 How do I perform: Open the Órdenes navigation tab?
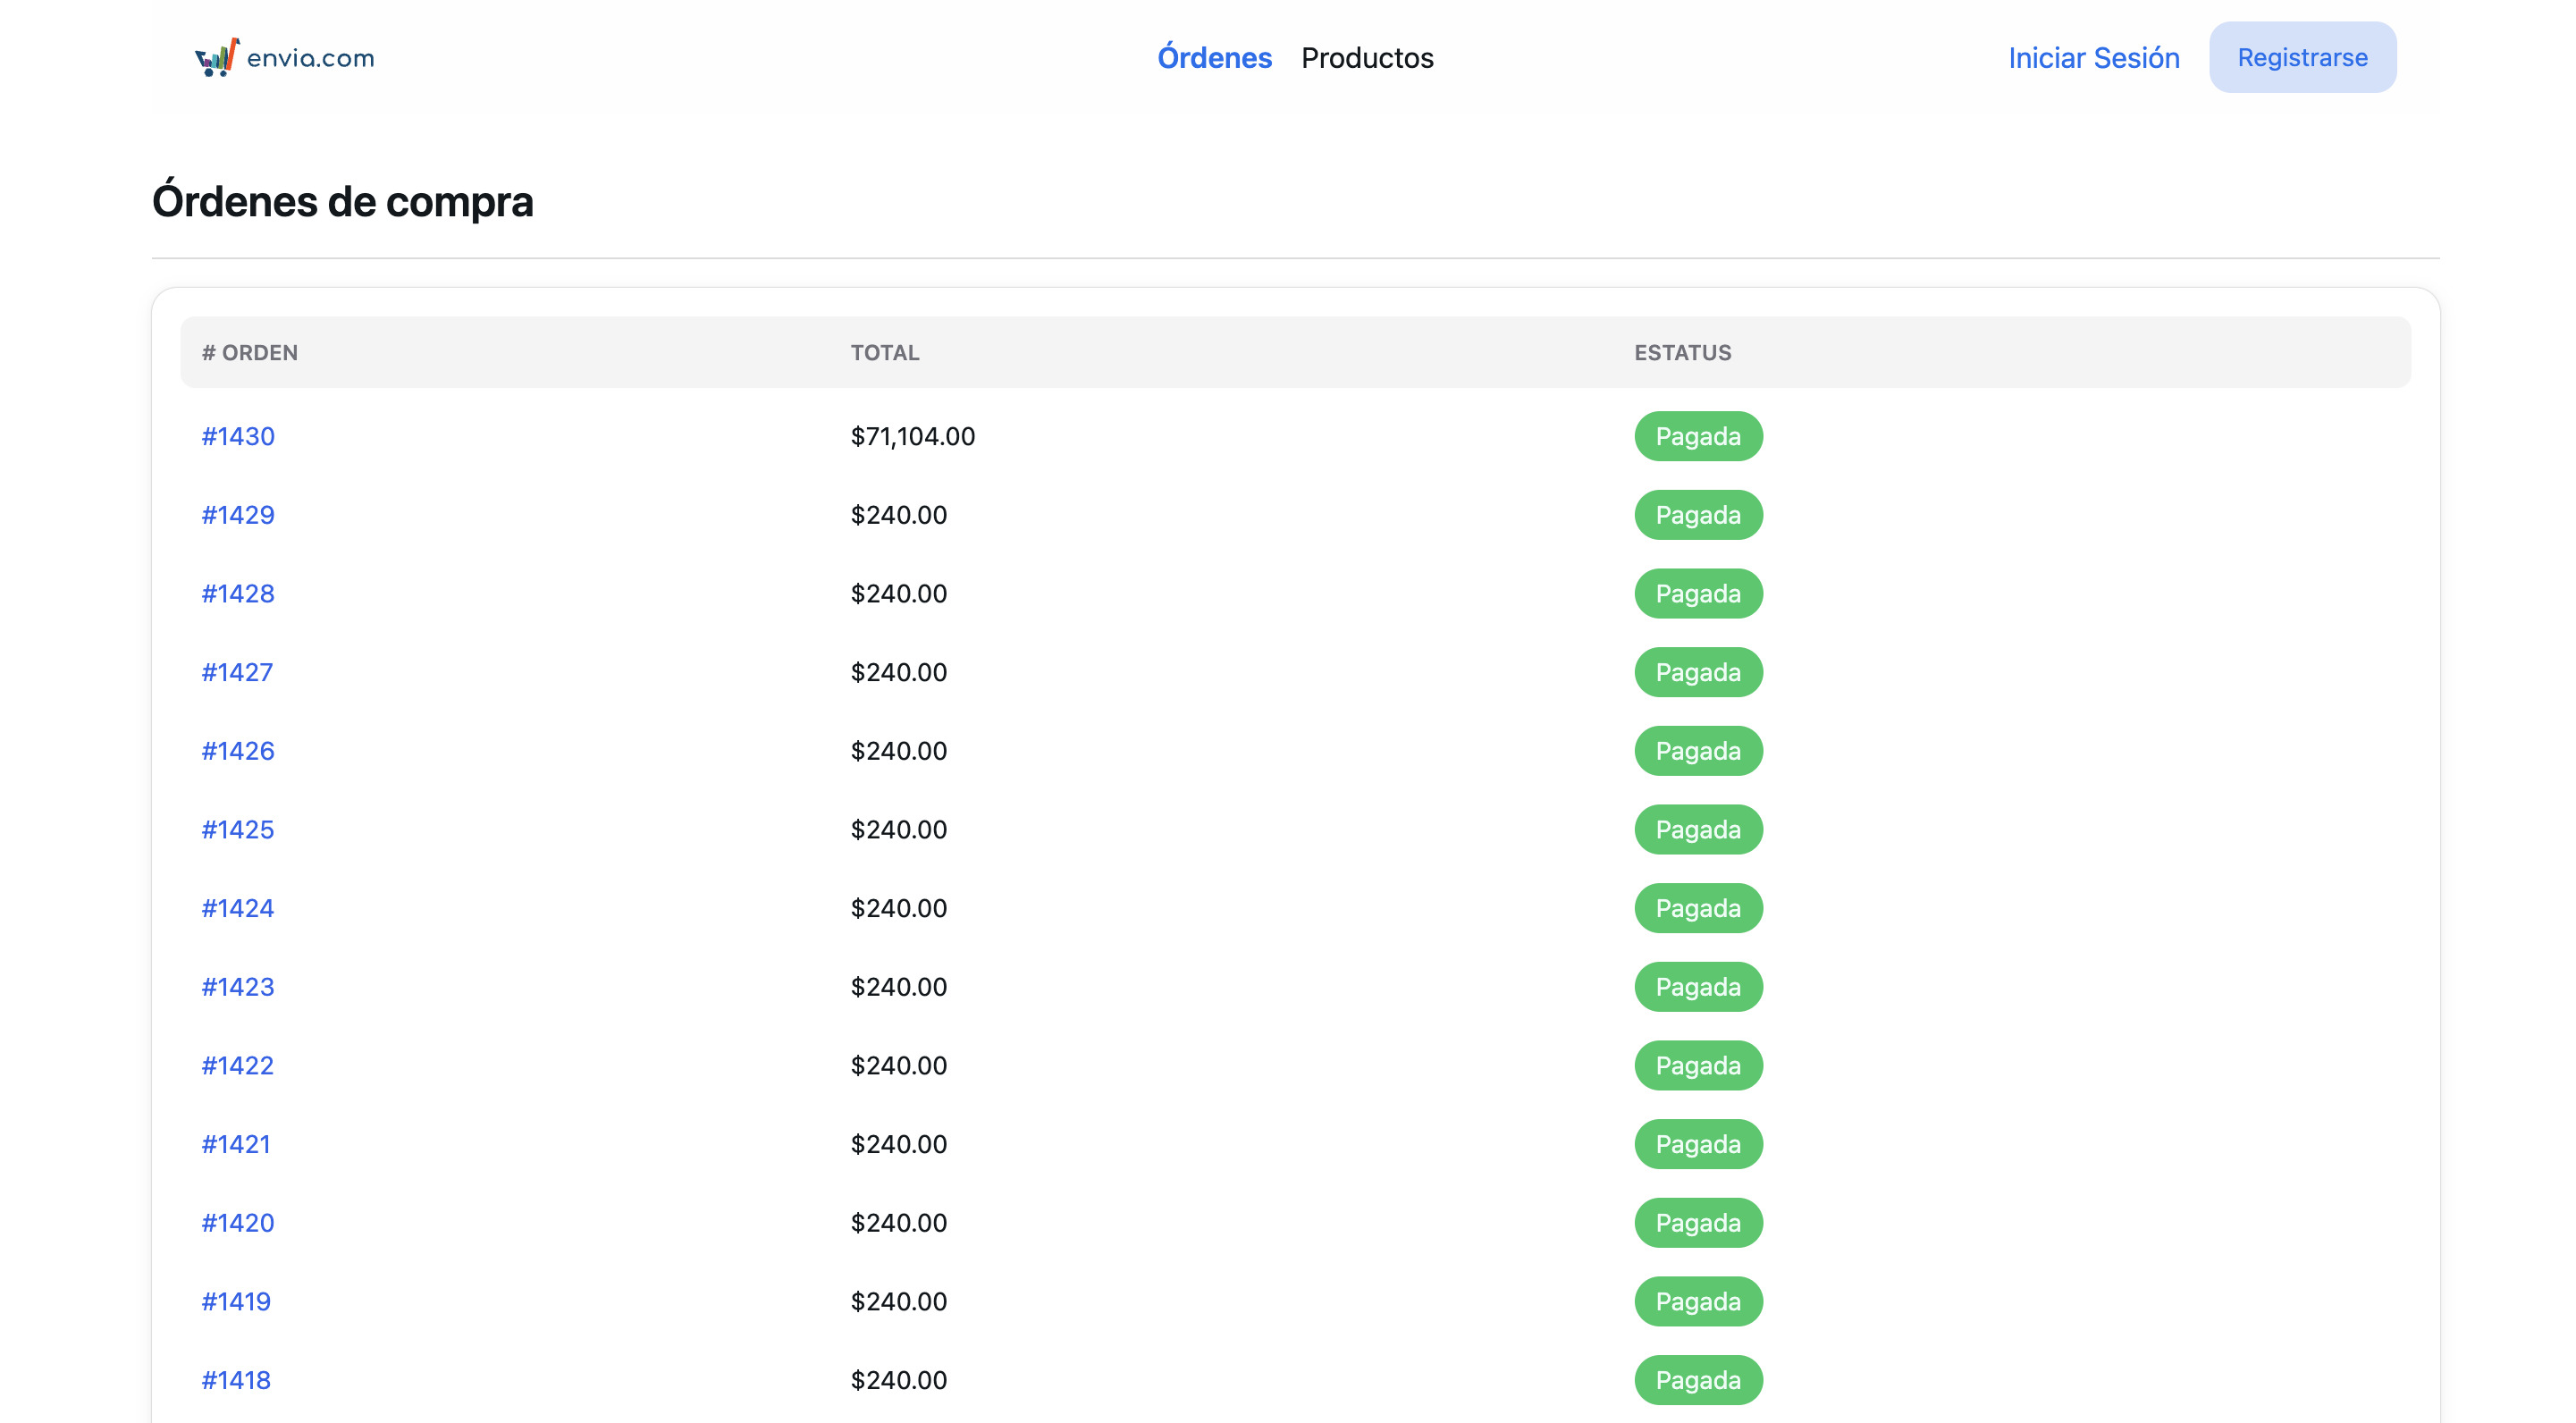click(1214, 58)
